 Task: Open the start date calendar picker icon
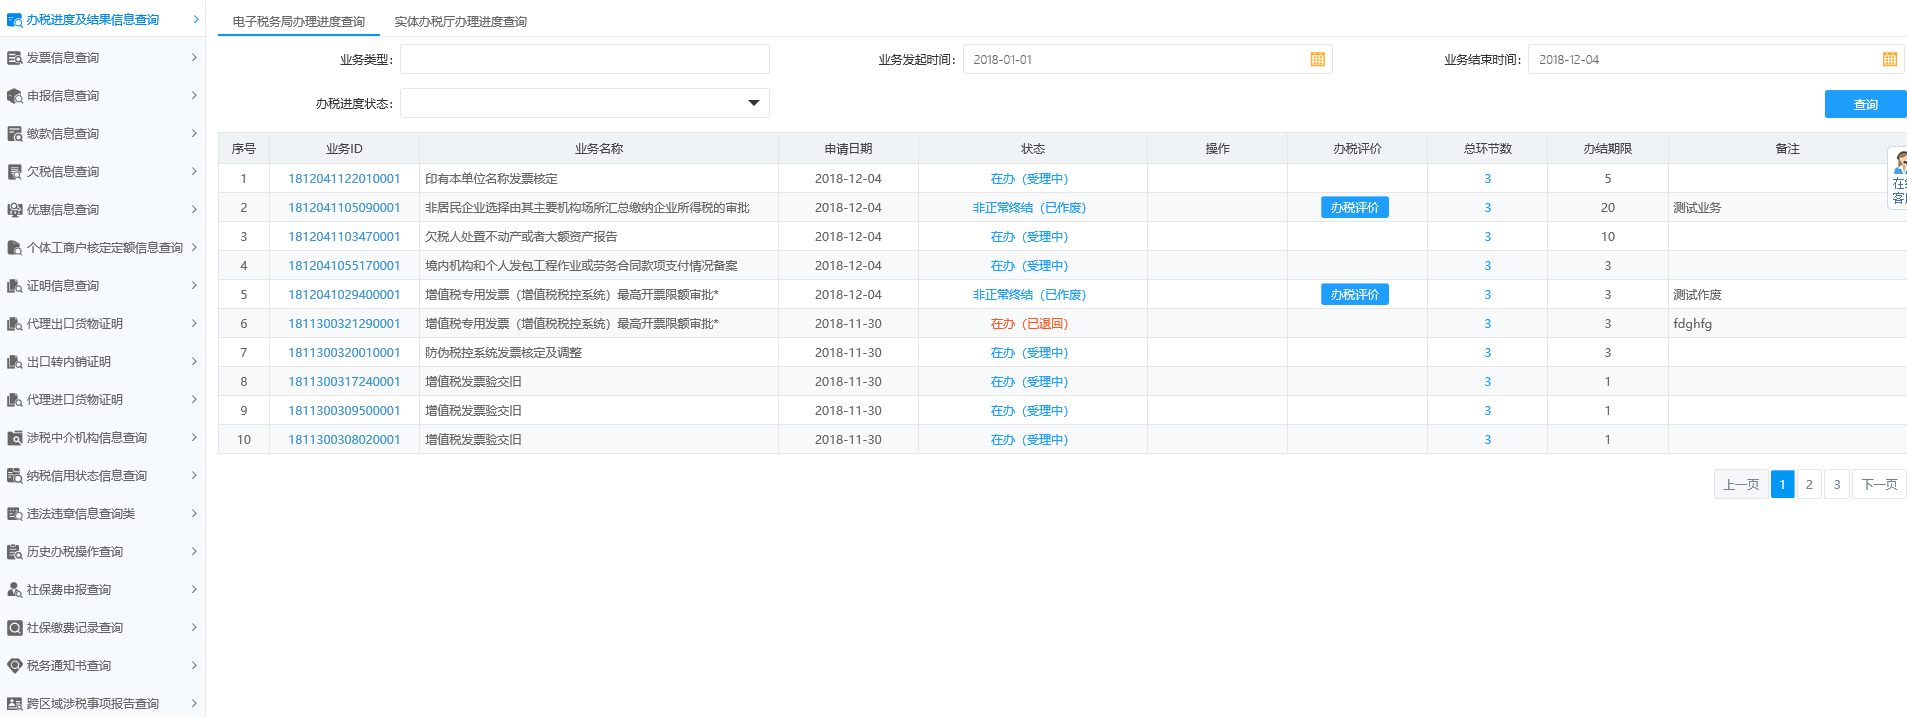[1317, 60]
